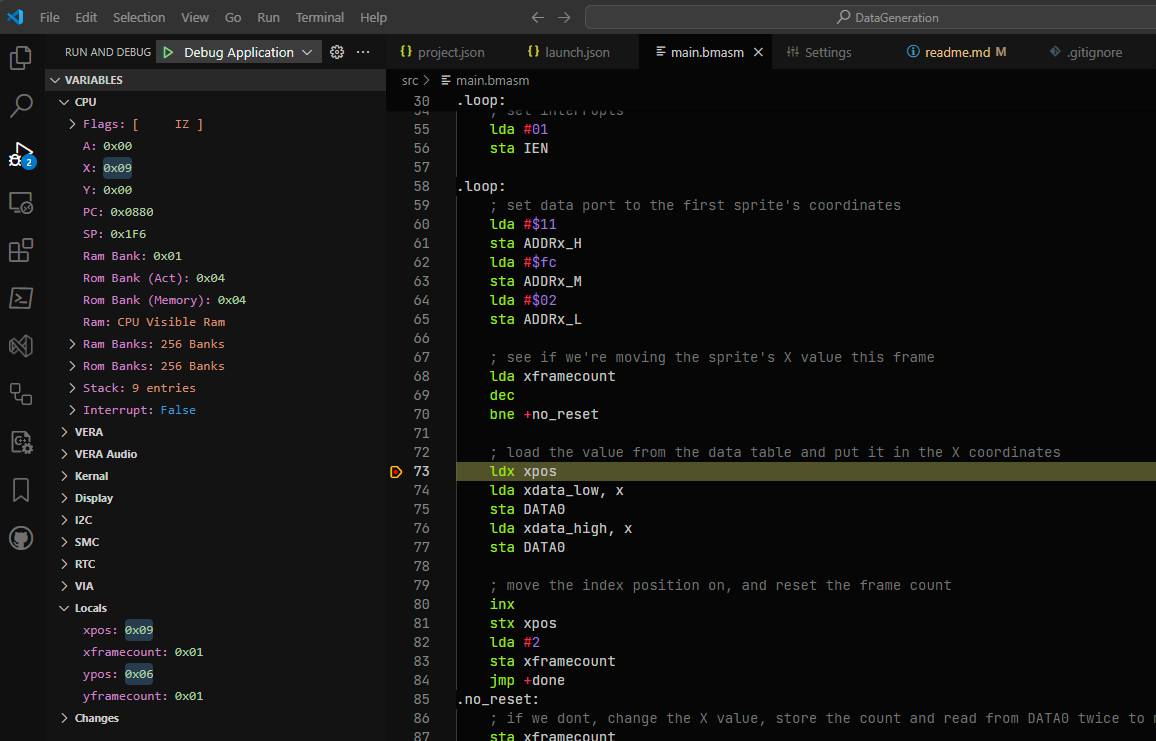Start debugging with the green play icon
This screenshot has height=741, width=1156.
(x=169, y=52)
